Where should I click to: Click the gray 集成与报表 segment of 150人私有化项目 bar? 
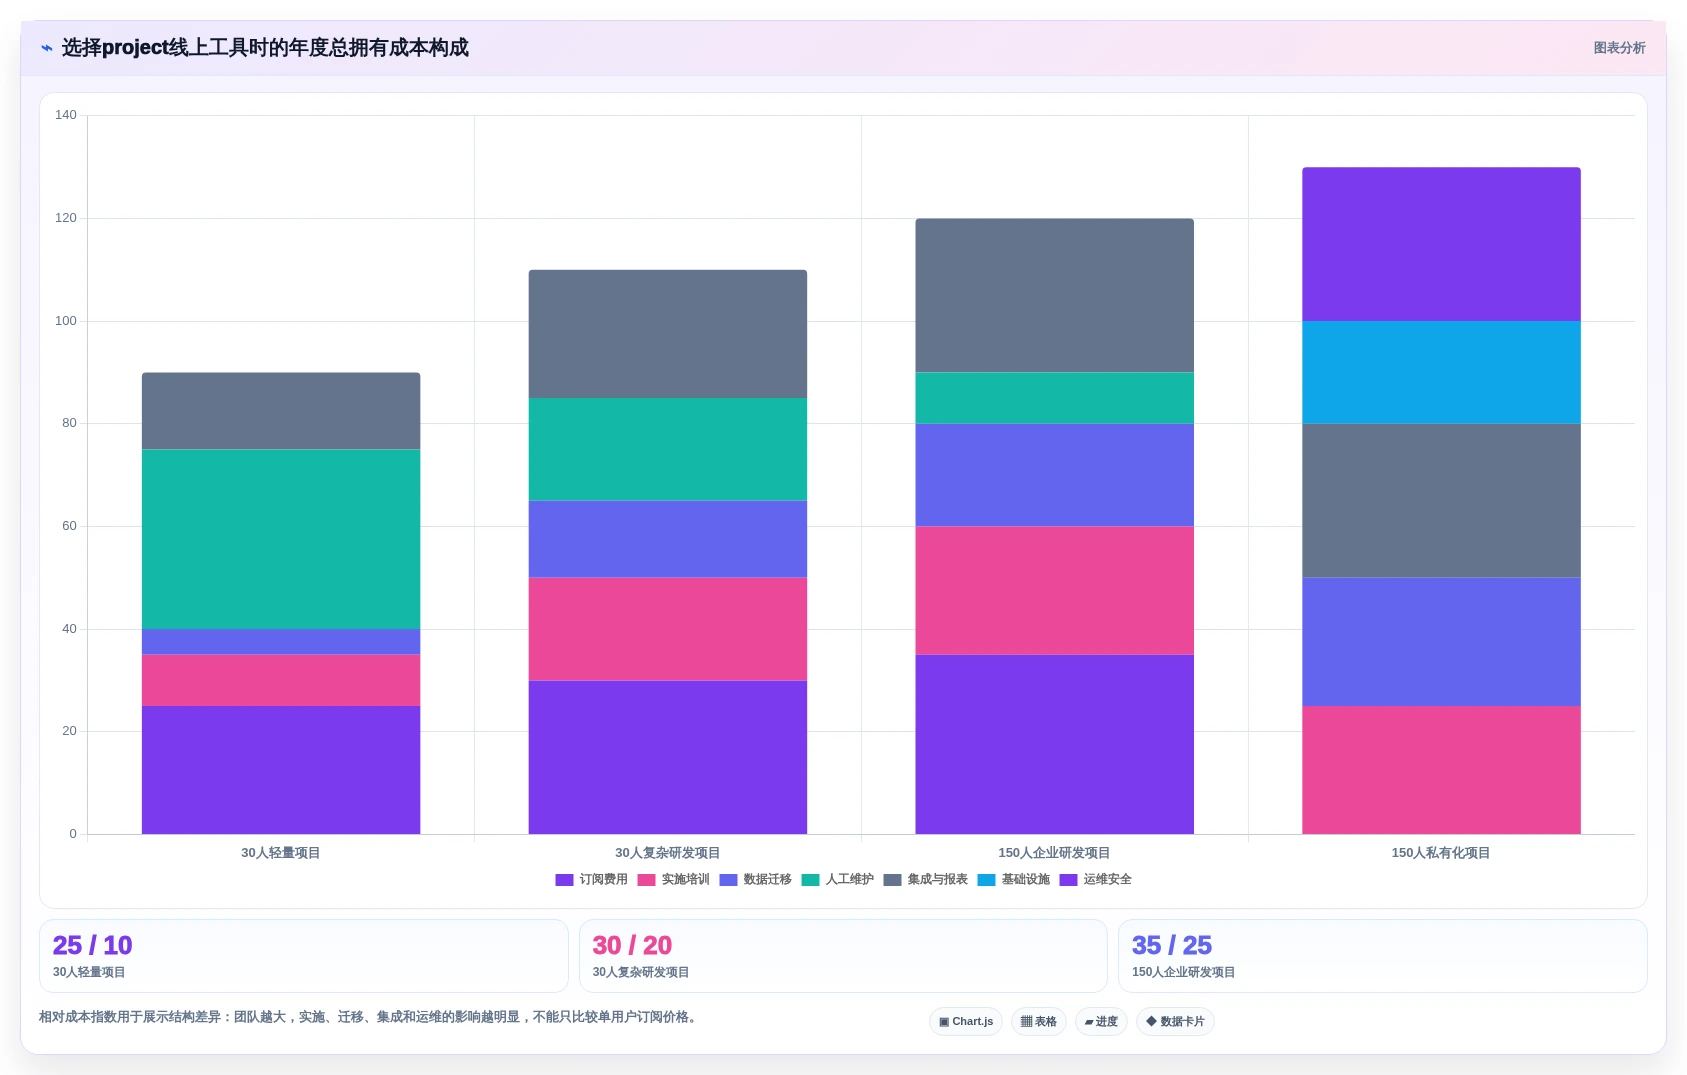[1441, 501]
